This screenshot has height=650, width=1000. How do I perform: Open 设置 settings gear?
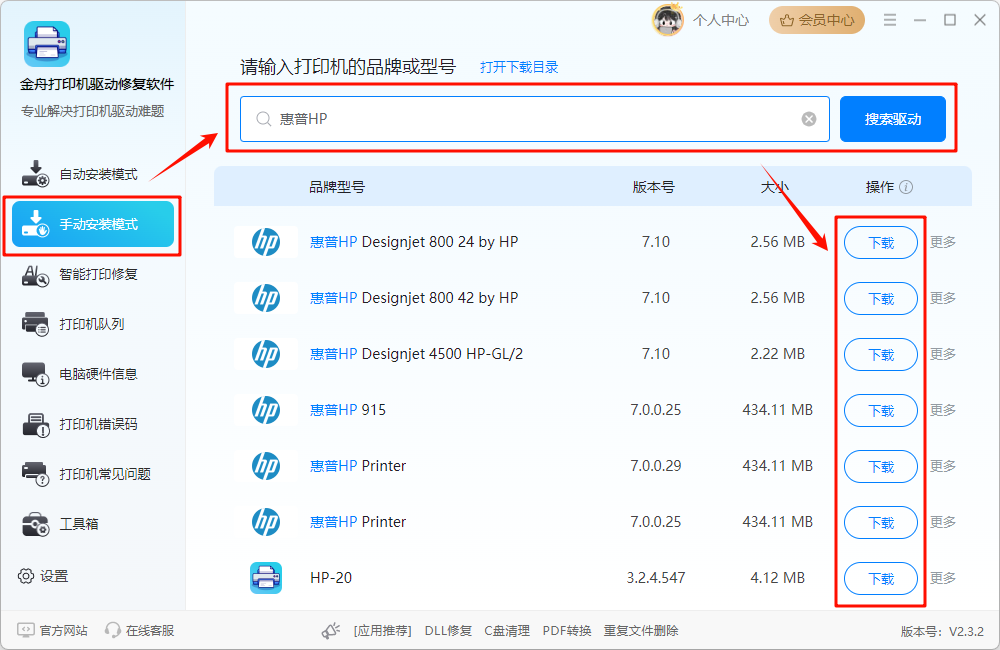tap(43, 576)
